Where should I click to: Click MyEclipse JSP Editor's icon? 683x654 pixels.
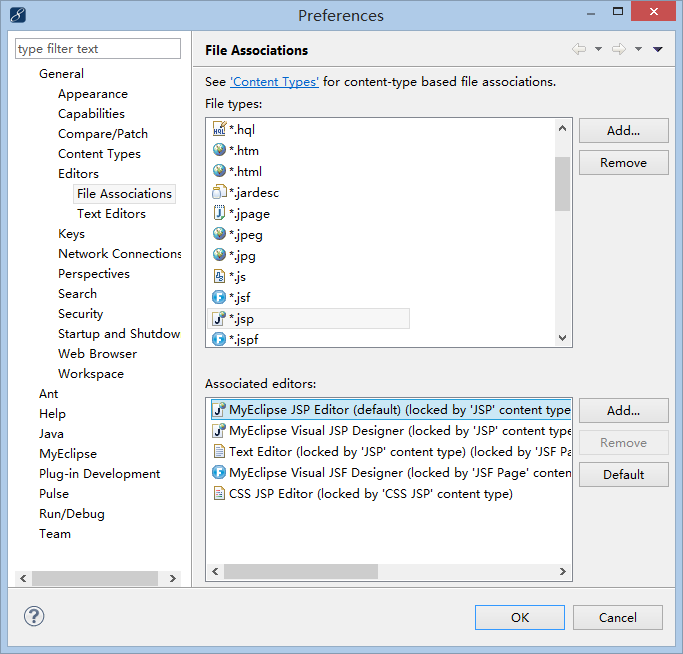click(x=219, y=409)
